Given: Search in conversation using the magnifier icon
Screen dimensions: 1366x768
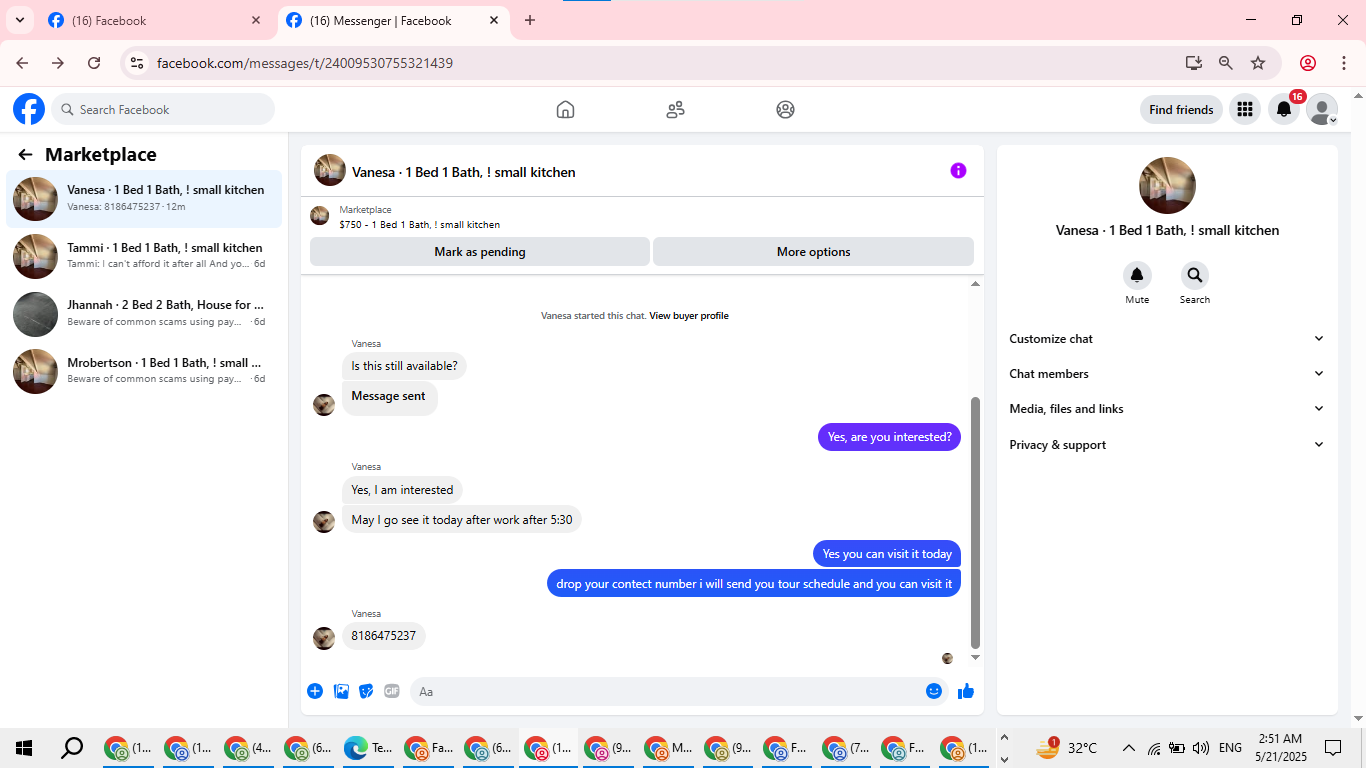Looking at the screenshot, I should pos(1194,276).
